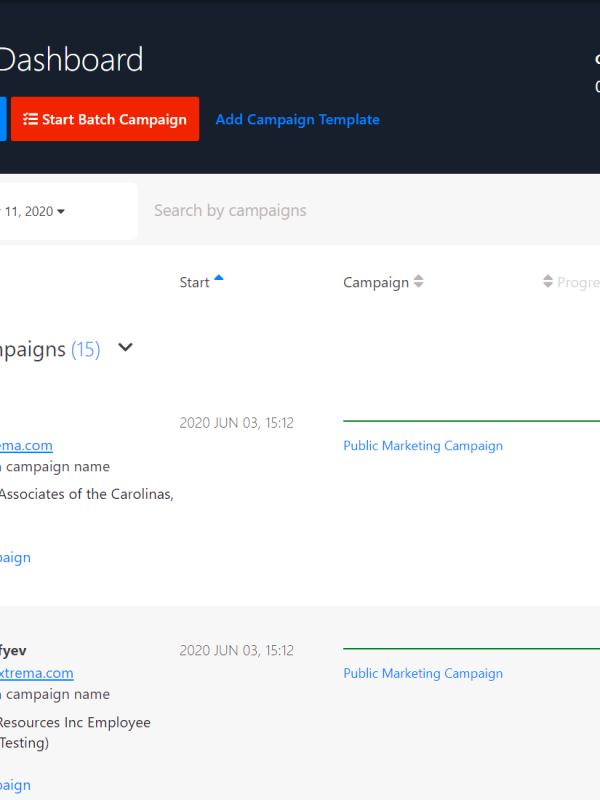
Task: Click the campaigns (15) count label
Action: point(85,349)
